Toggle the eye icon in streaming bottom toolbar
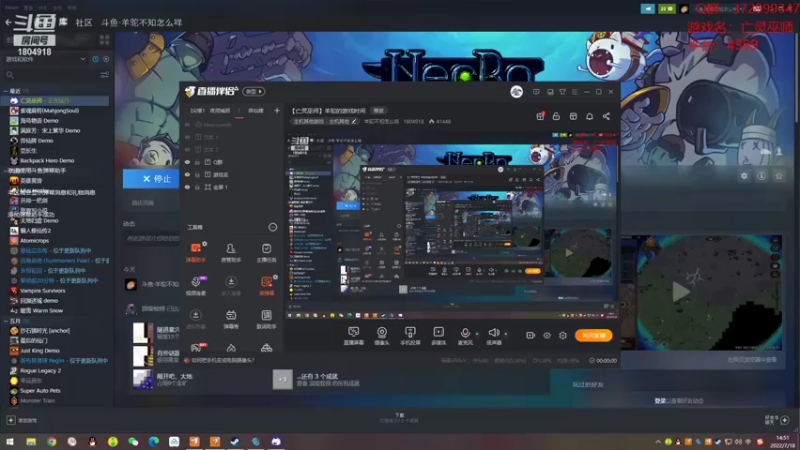This screenshot has width=800, height=450. [547, 335]
